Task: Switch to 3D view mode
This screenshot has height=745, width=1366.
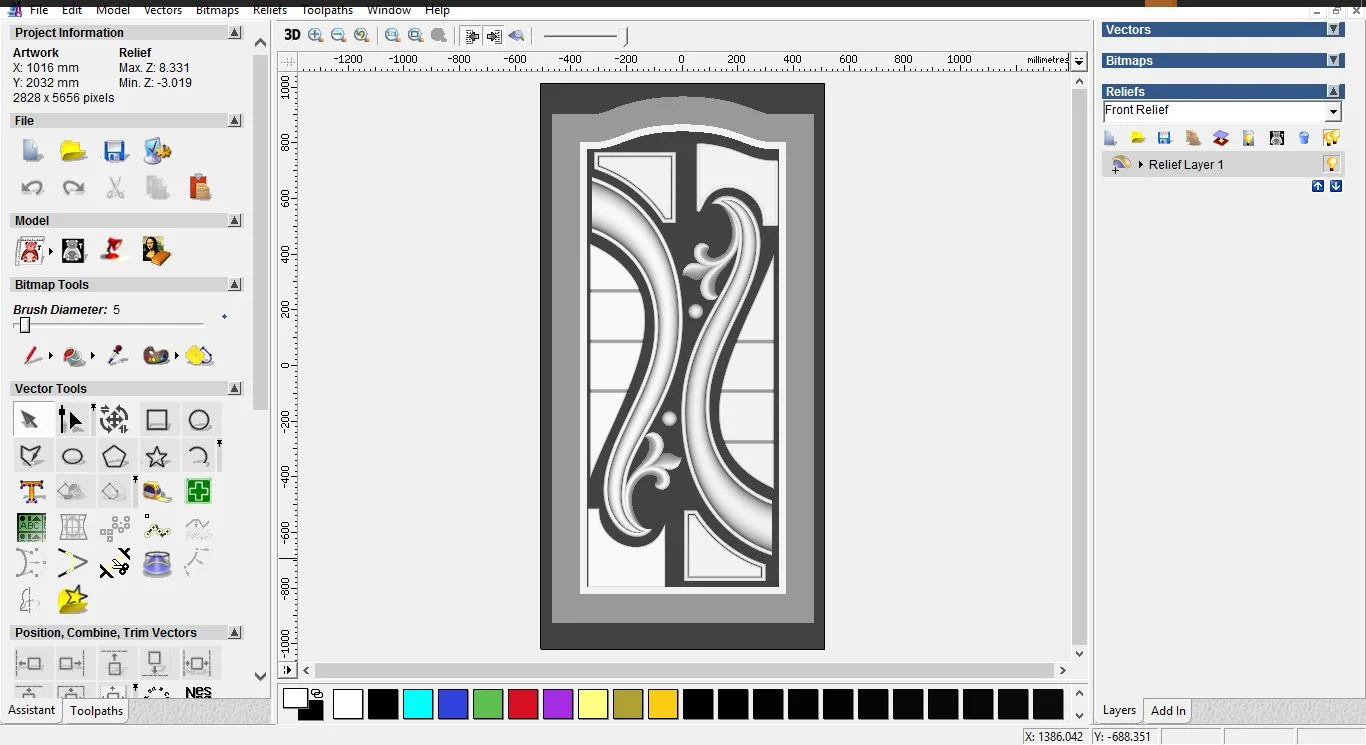Action: (x=291, y=35)
